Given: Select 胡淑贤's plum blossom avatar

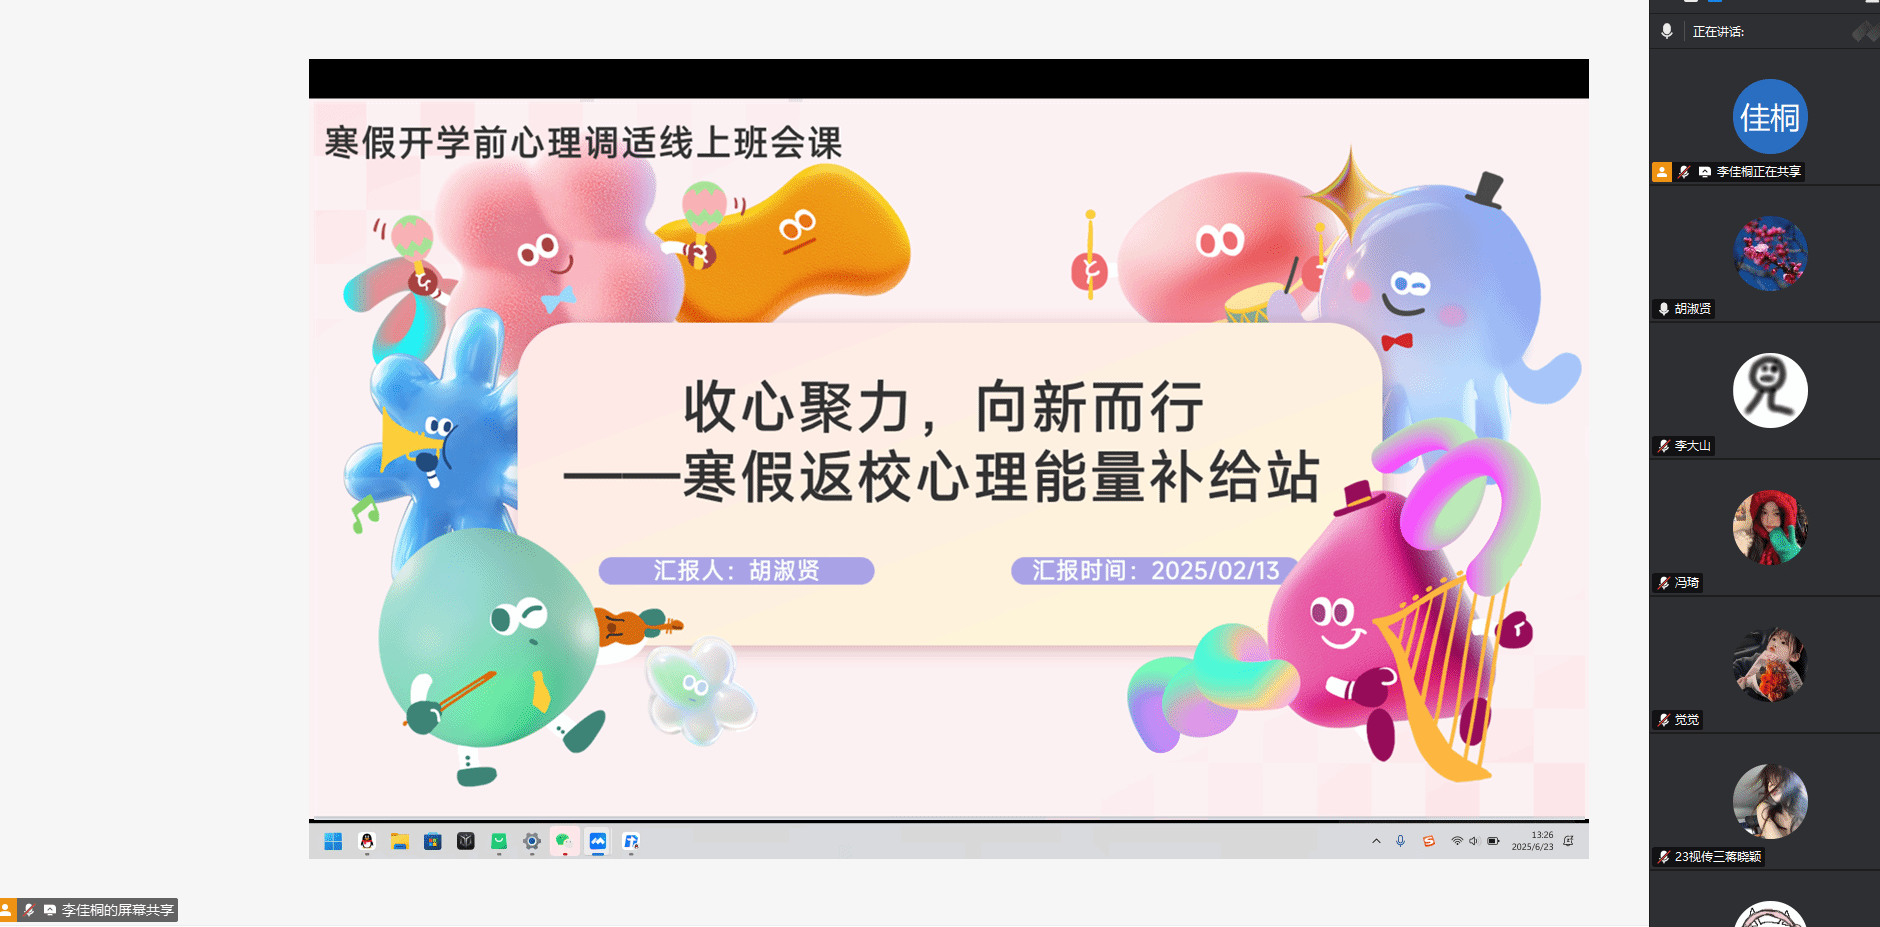Looking at the screenshot, I should (1770, 254).
